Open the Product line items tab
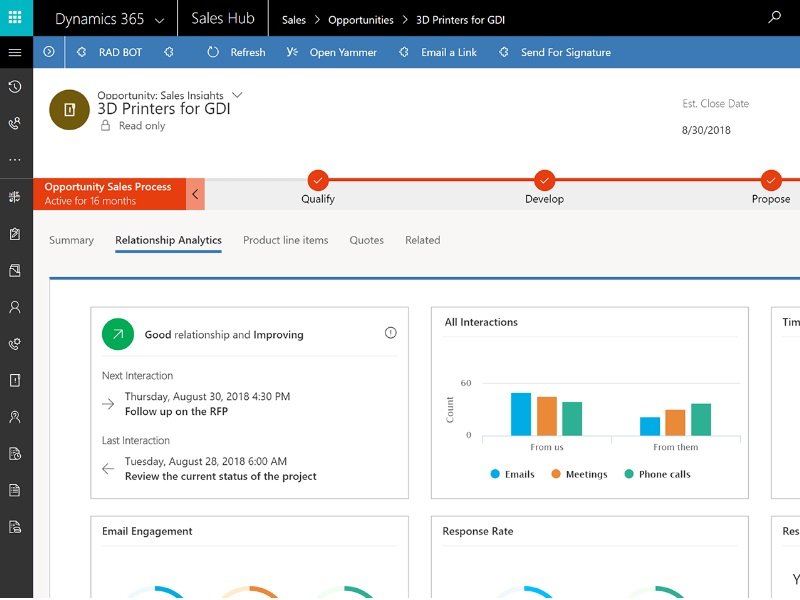Viewport: 800px width, 600px height. point(286,240)
